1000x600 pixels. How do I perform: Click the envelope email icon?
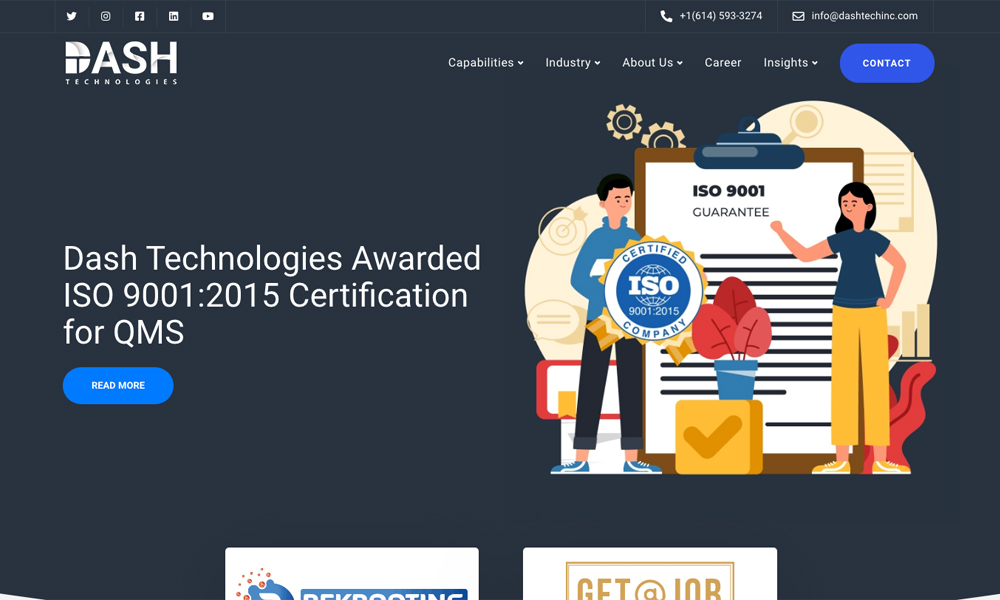pos(798,16)
